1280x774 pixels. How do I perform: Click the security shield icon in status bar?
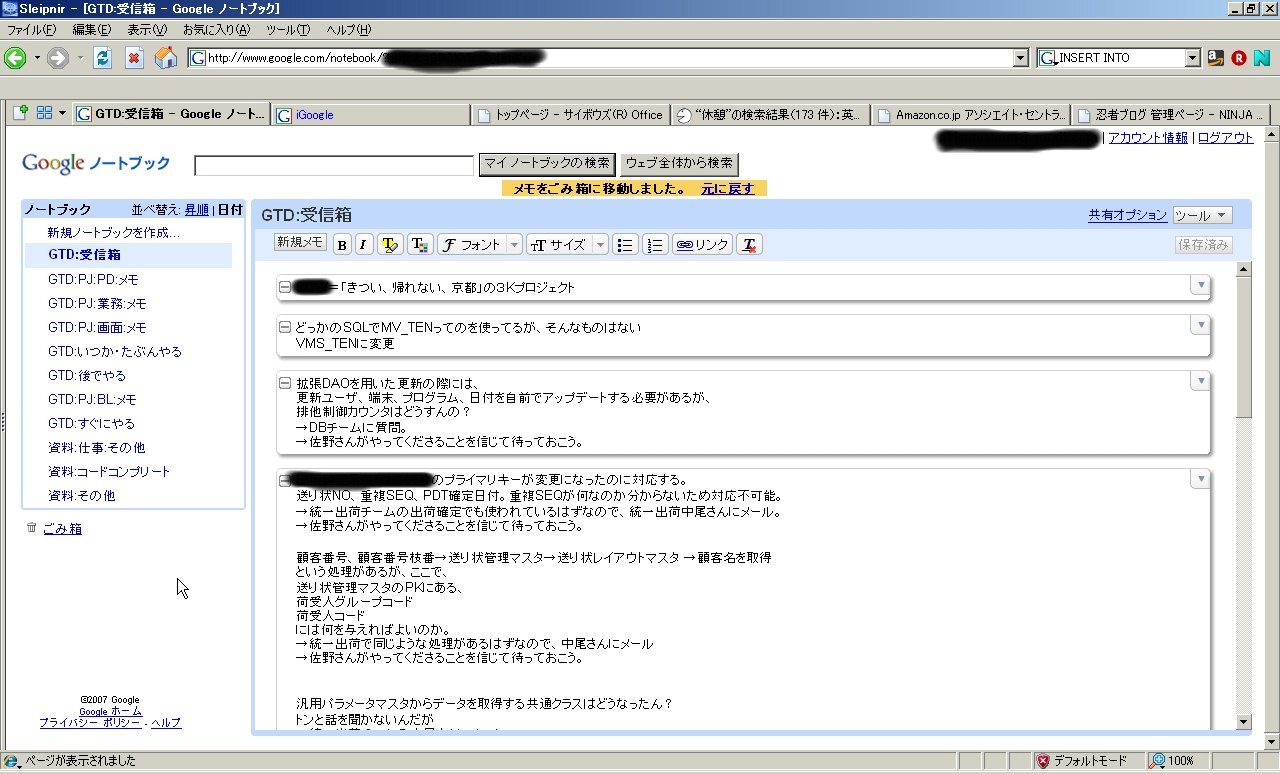point(1042,761)
